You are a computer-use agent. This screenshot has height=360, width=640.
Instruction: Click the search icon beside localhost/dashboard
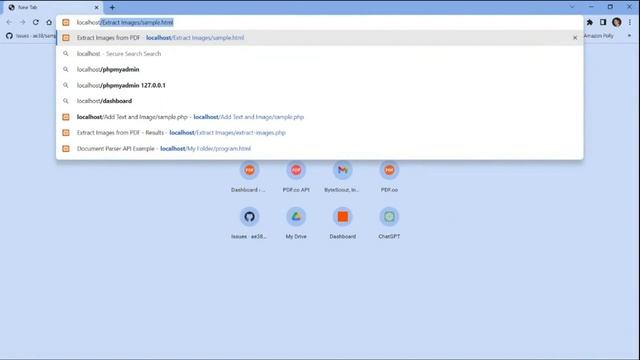pos(66,101)
